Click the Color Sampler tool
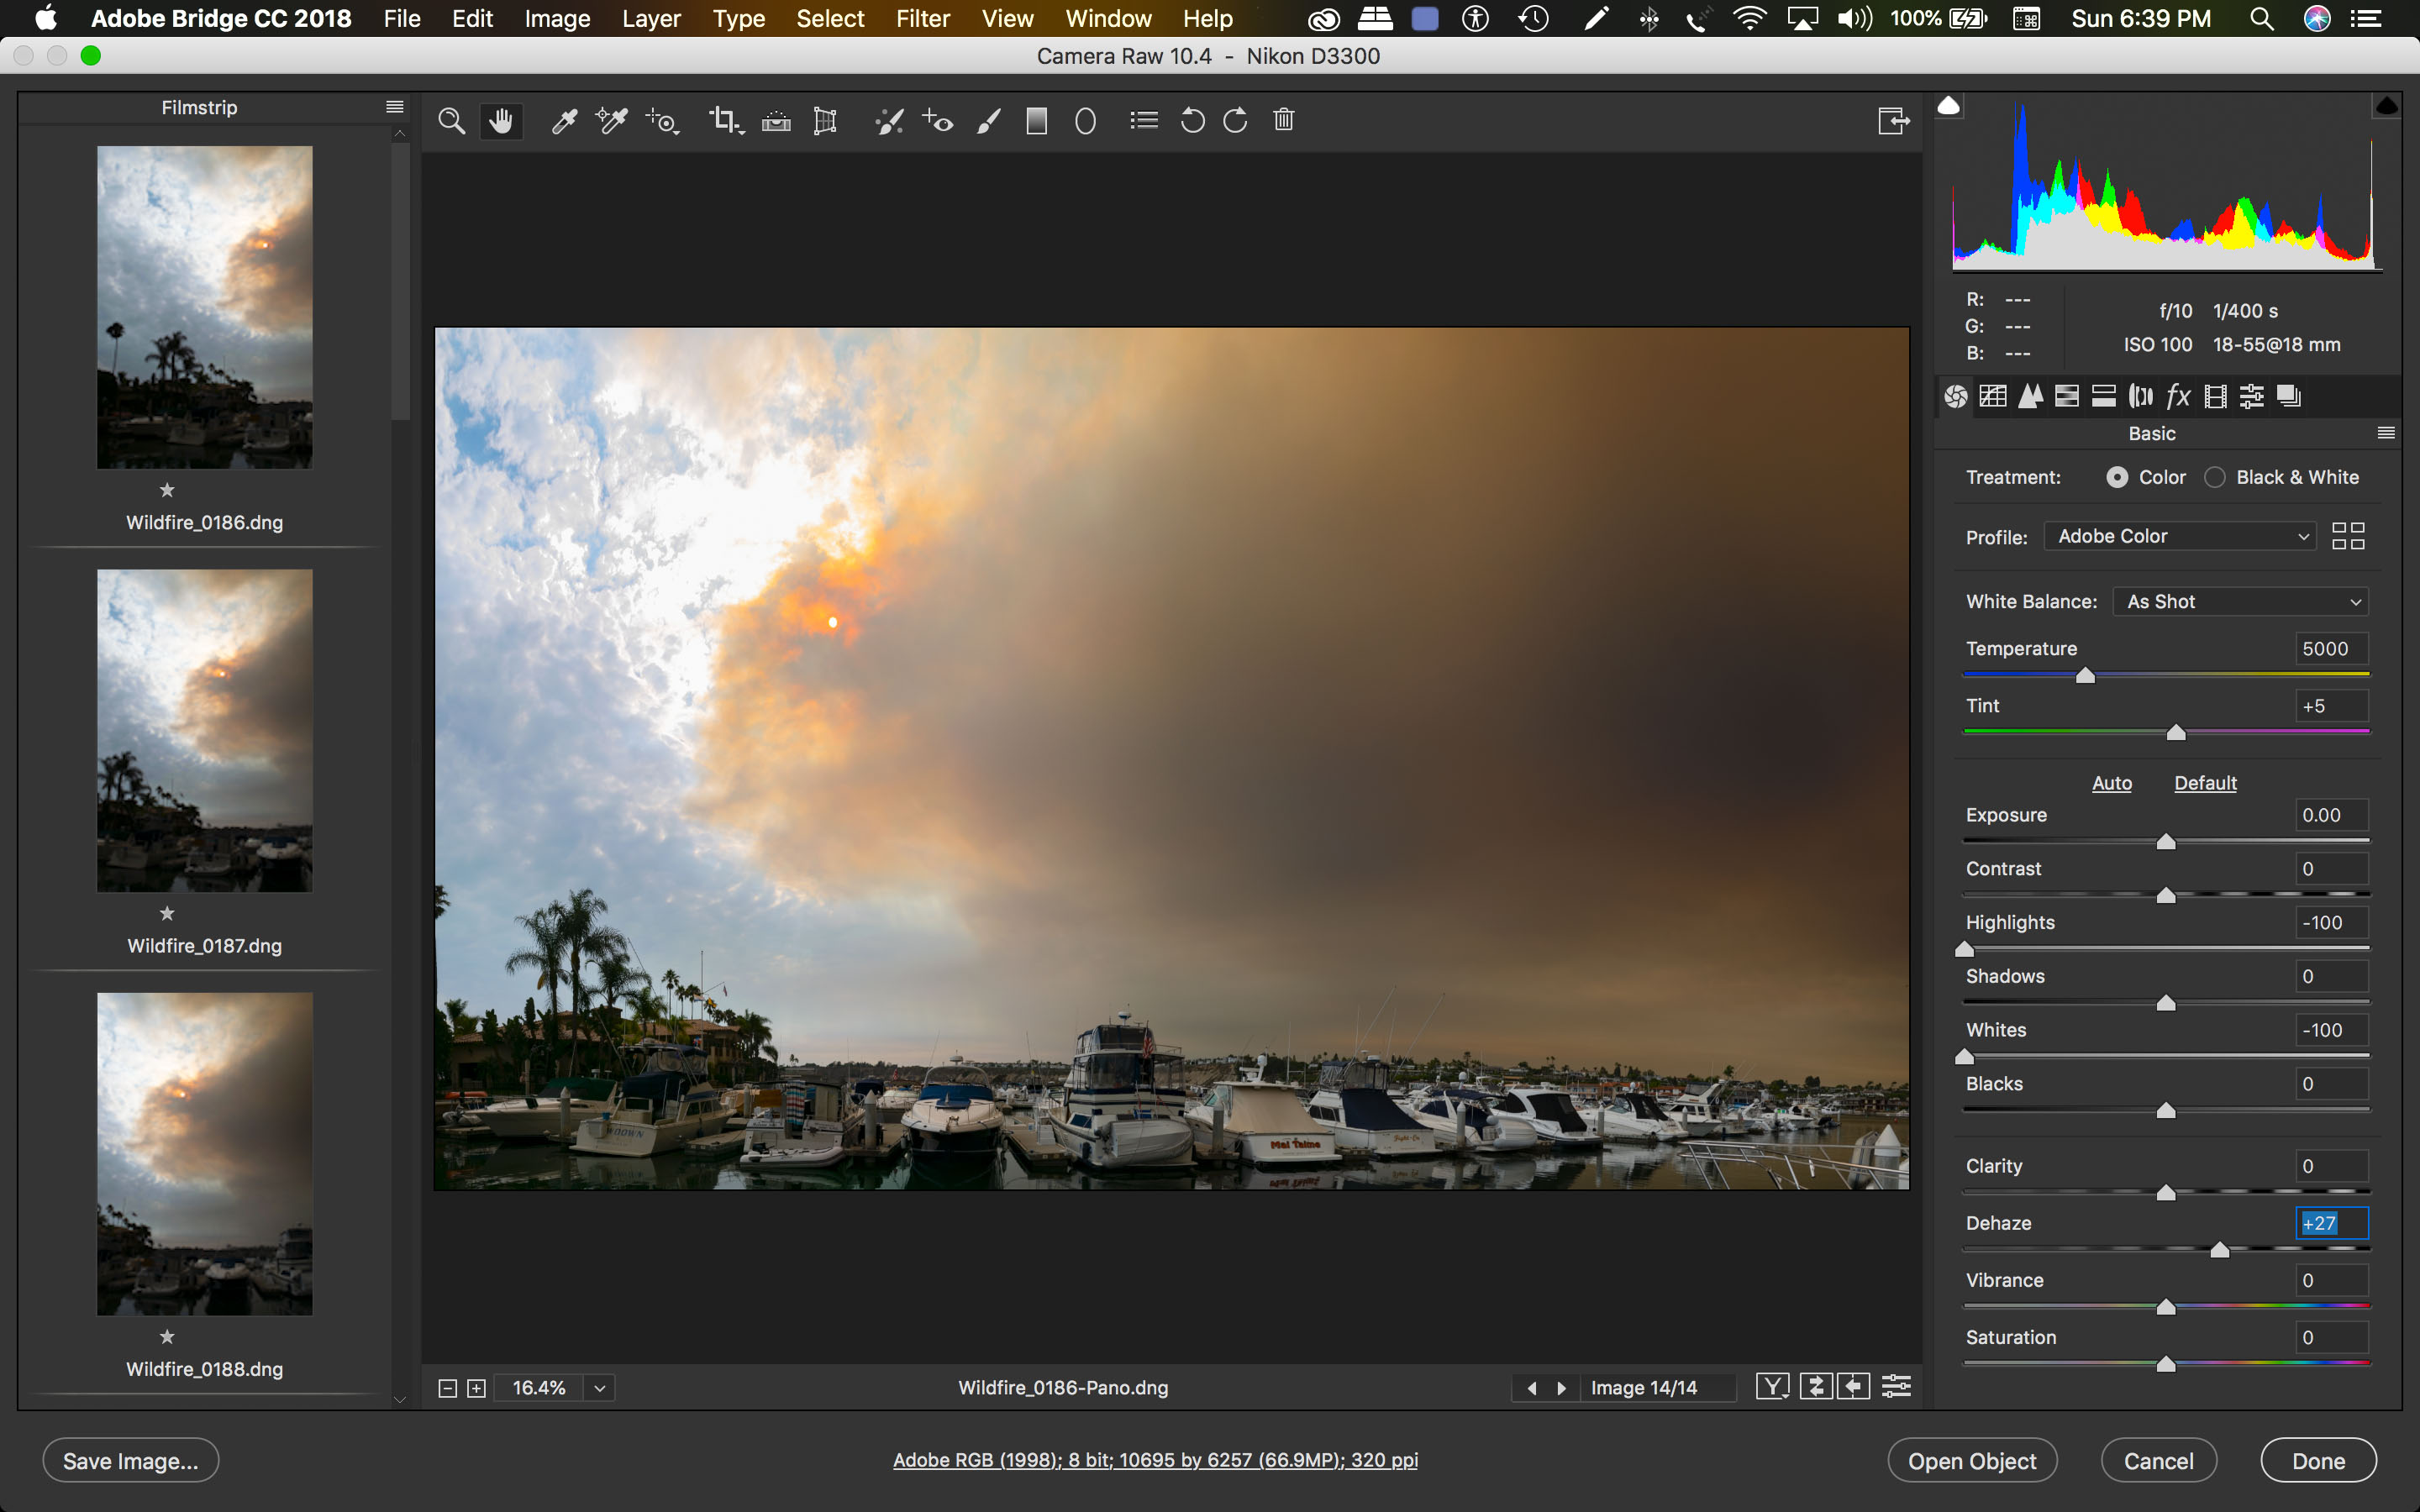The height and width of the screenshot is (1512, 2420). point(610,120)
